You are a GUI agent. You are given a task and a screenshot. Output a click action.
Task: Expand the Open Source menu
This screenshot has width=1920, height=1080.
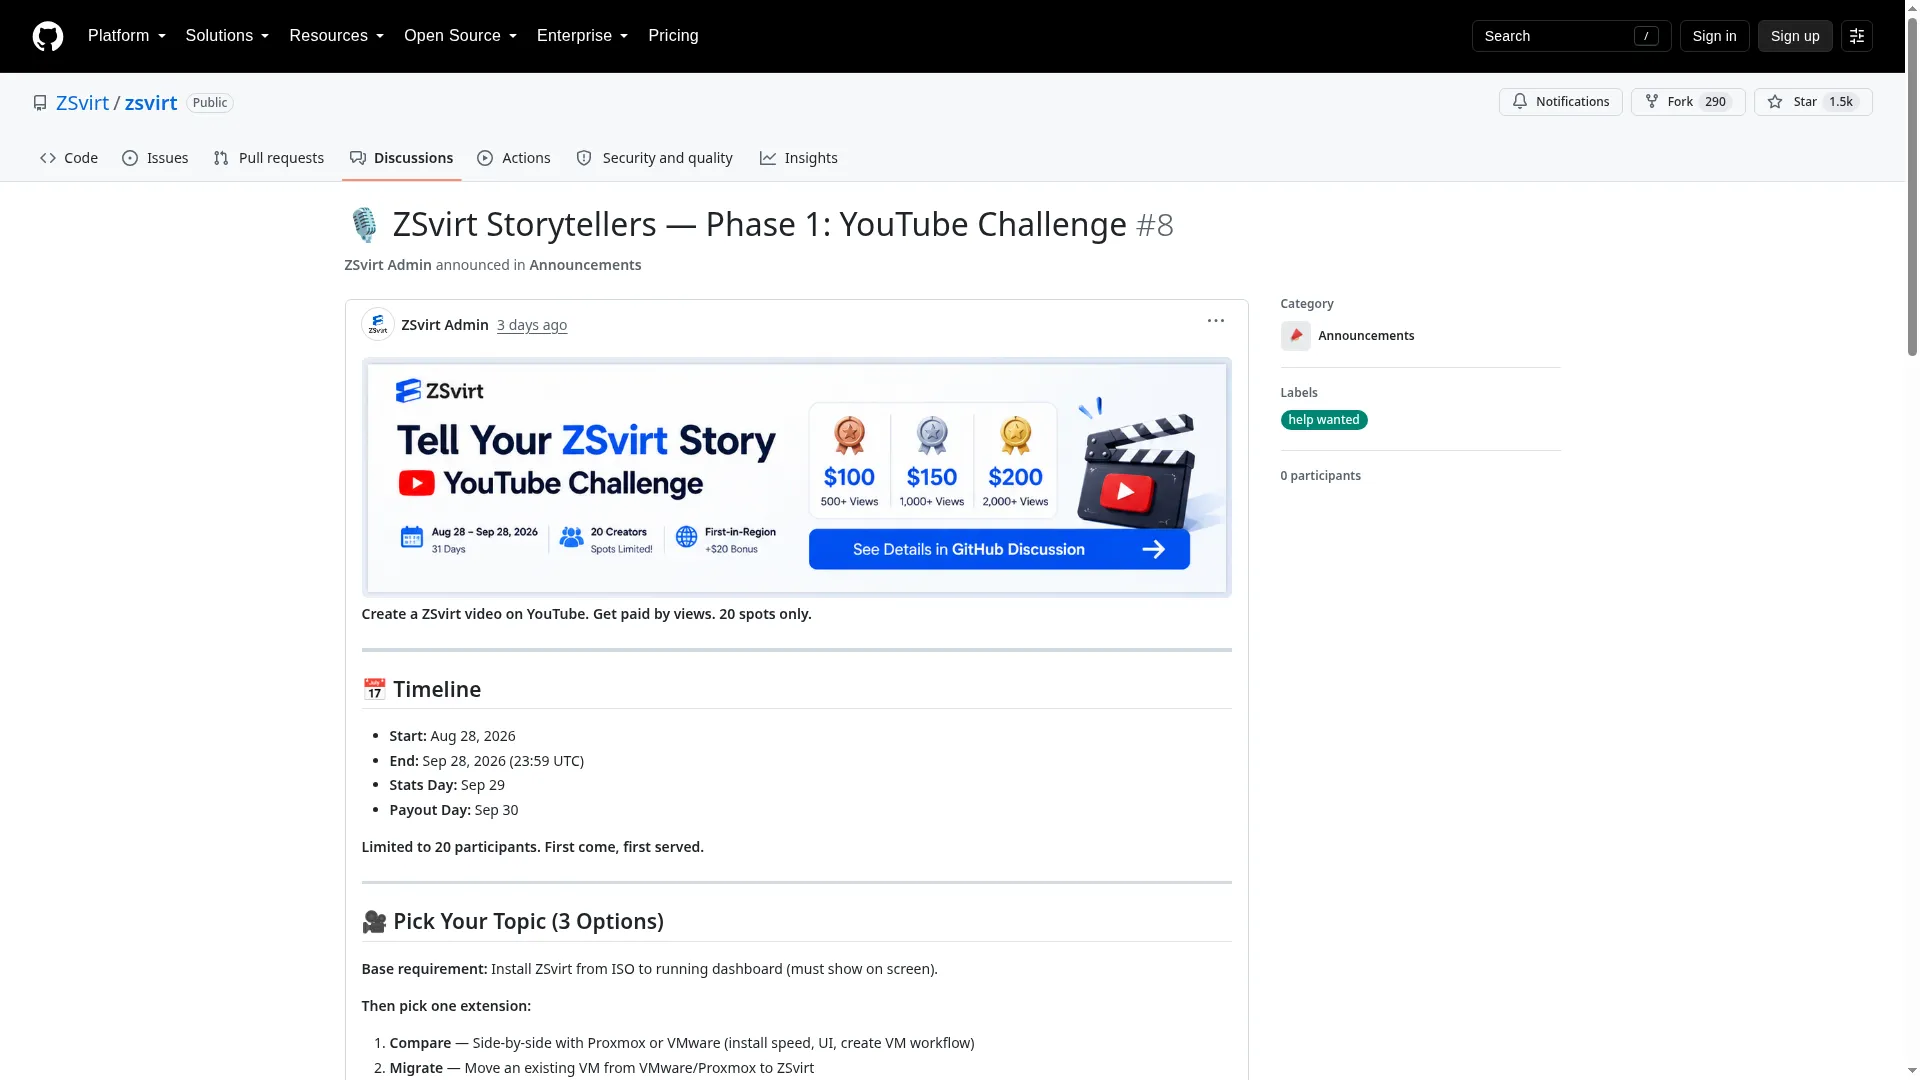[460, 36]
